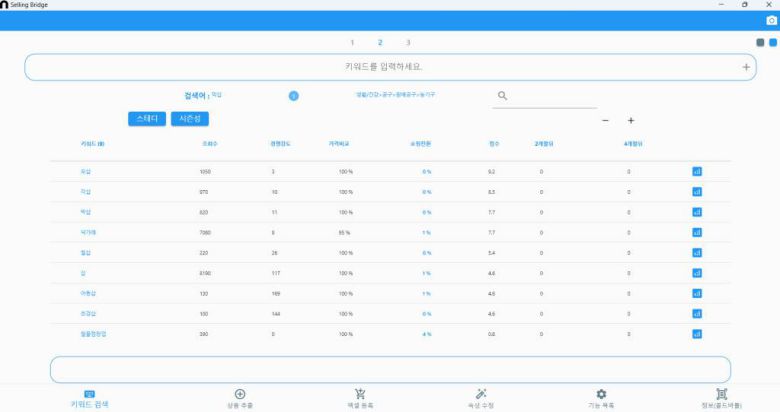The image size is (780, 412).
Task: Open chart icon for competition 144 row
Action: pos(697,313)
